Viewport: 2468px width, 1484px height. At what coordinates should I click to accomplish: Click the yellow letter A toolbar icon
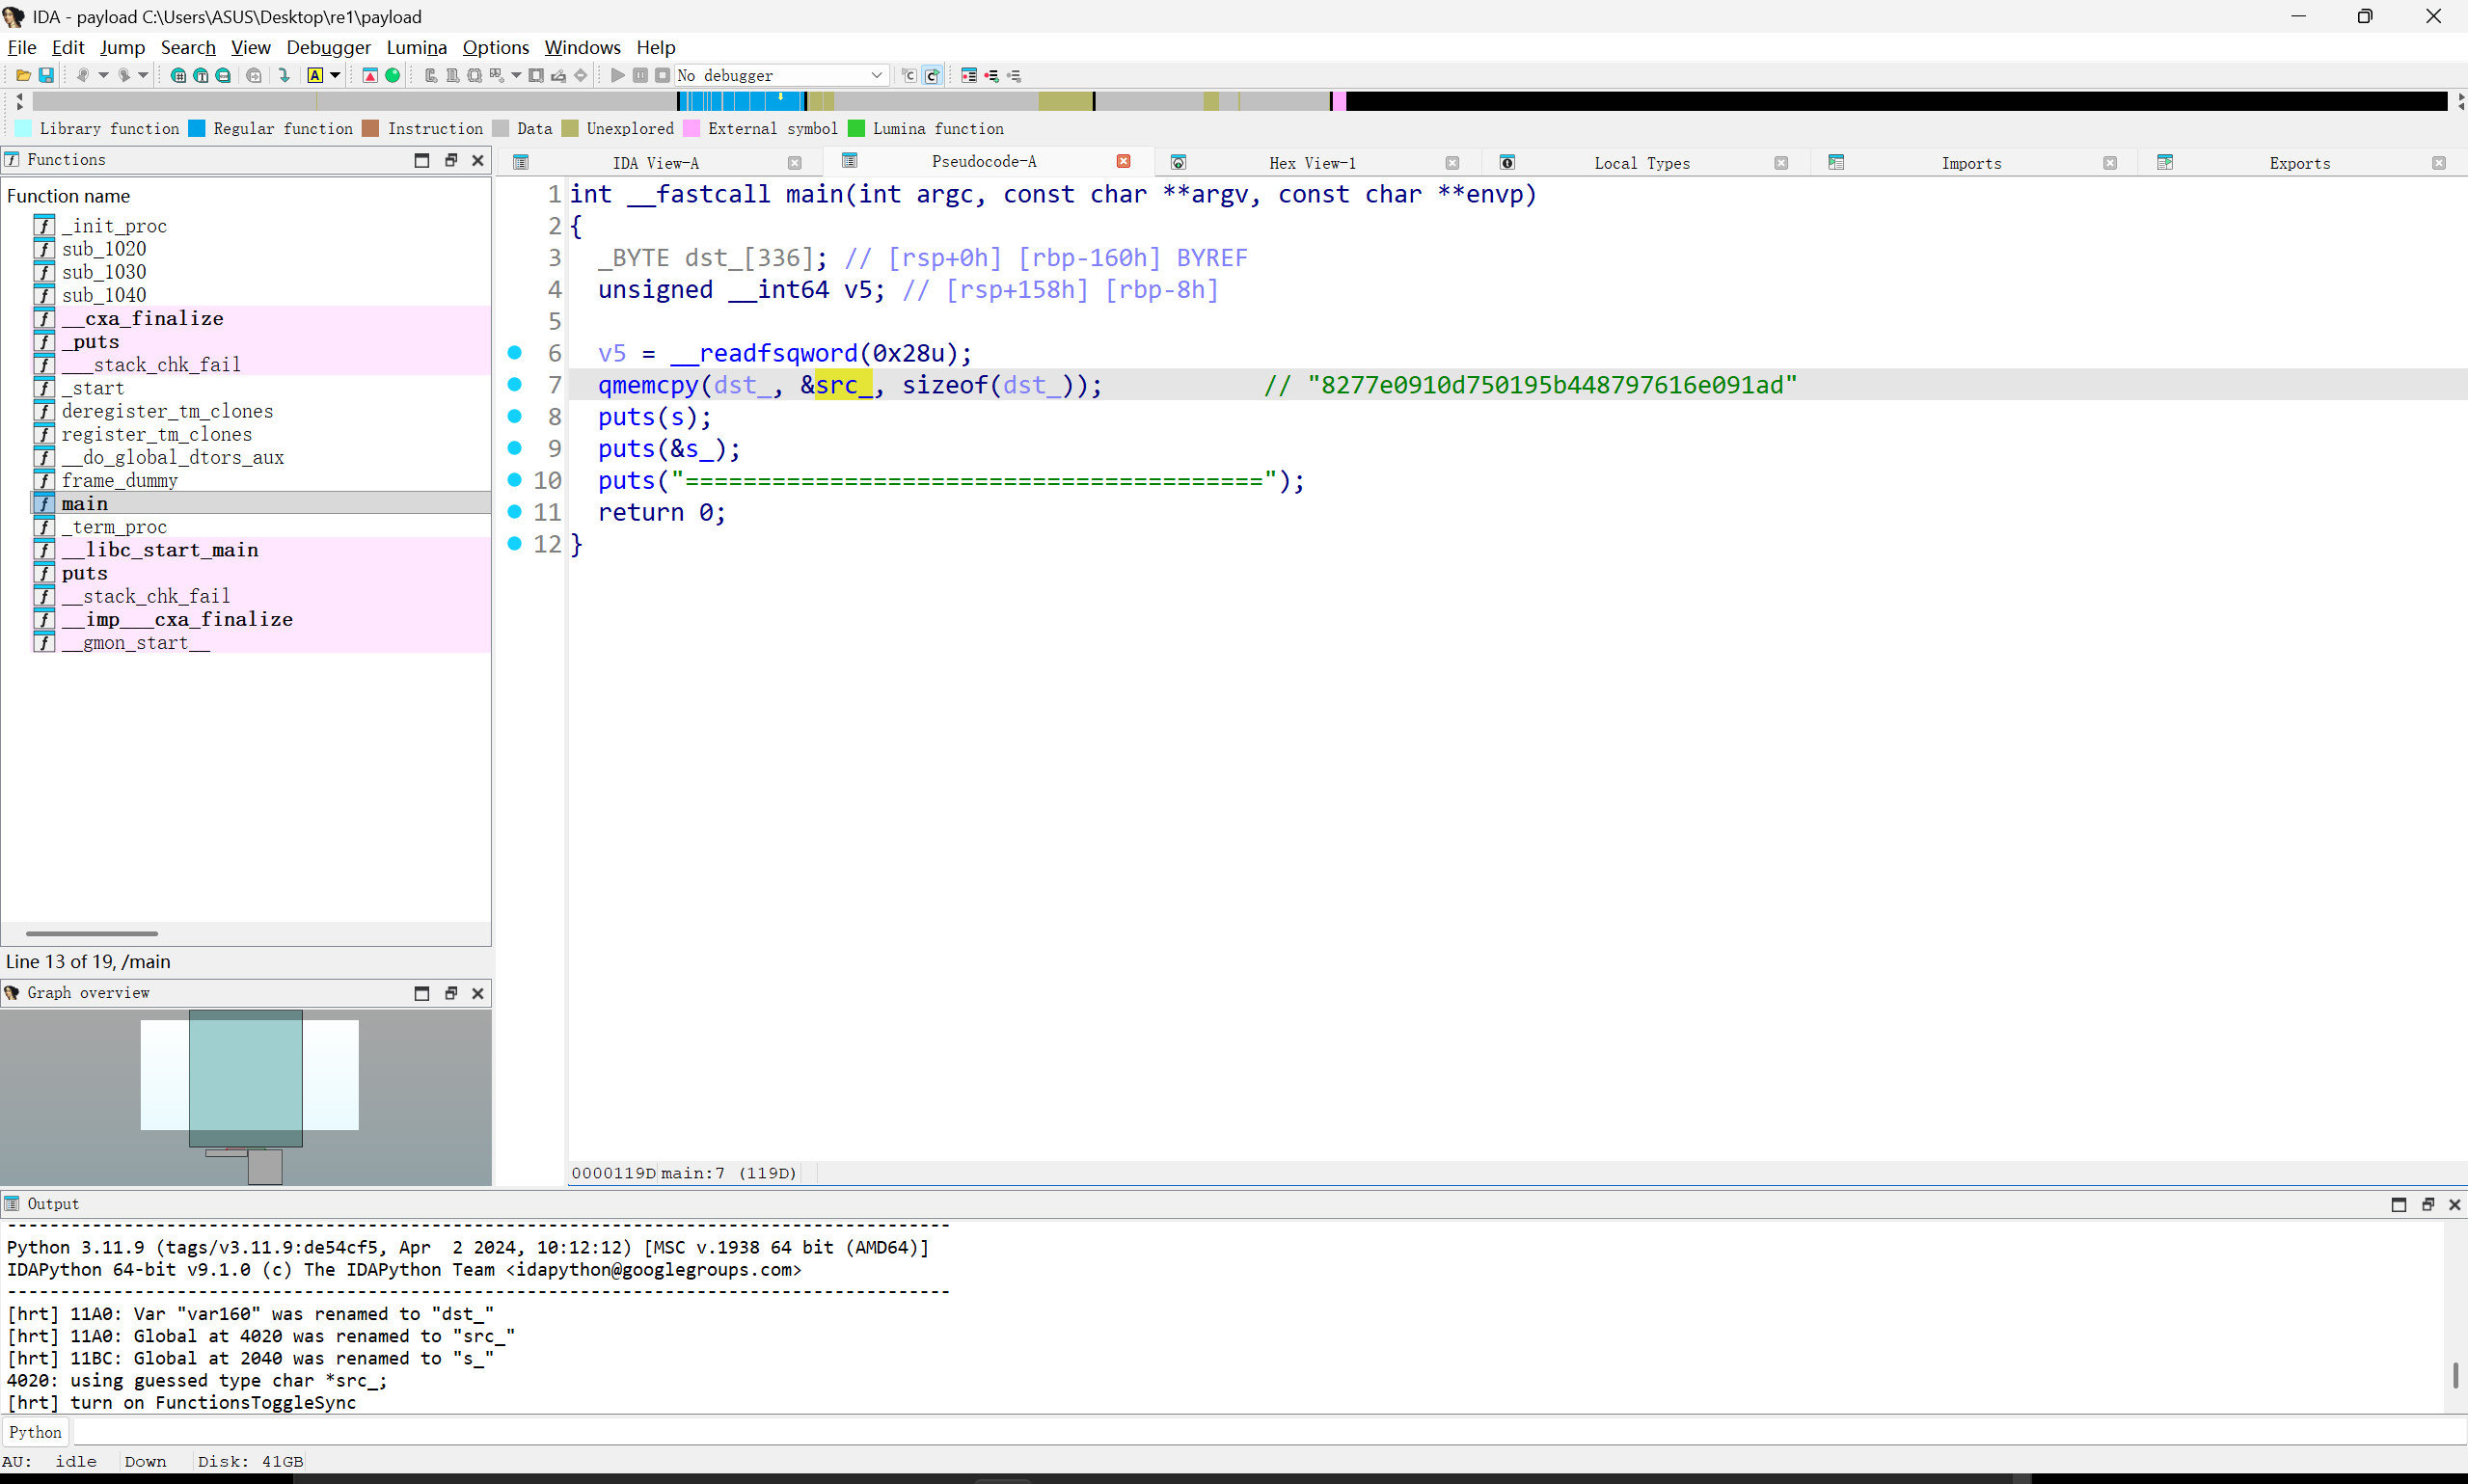[x=315, y=75]
